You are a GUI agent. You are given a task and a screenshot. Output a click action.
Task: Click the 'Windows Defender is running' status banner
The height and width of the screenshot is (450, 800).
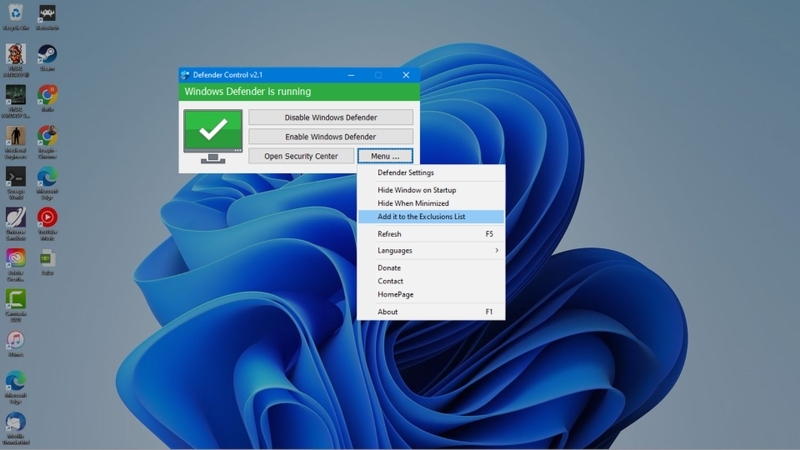coord(299,92)
